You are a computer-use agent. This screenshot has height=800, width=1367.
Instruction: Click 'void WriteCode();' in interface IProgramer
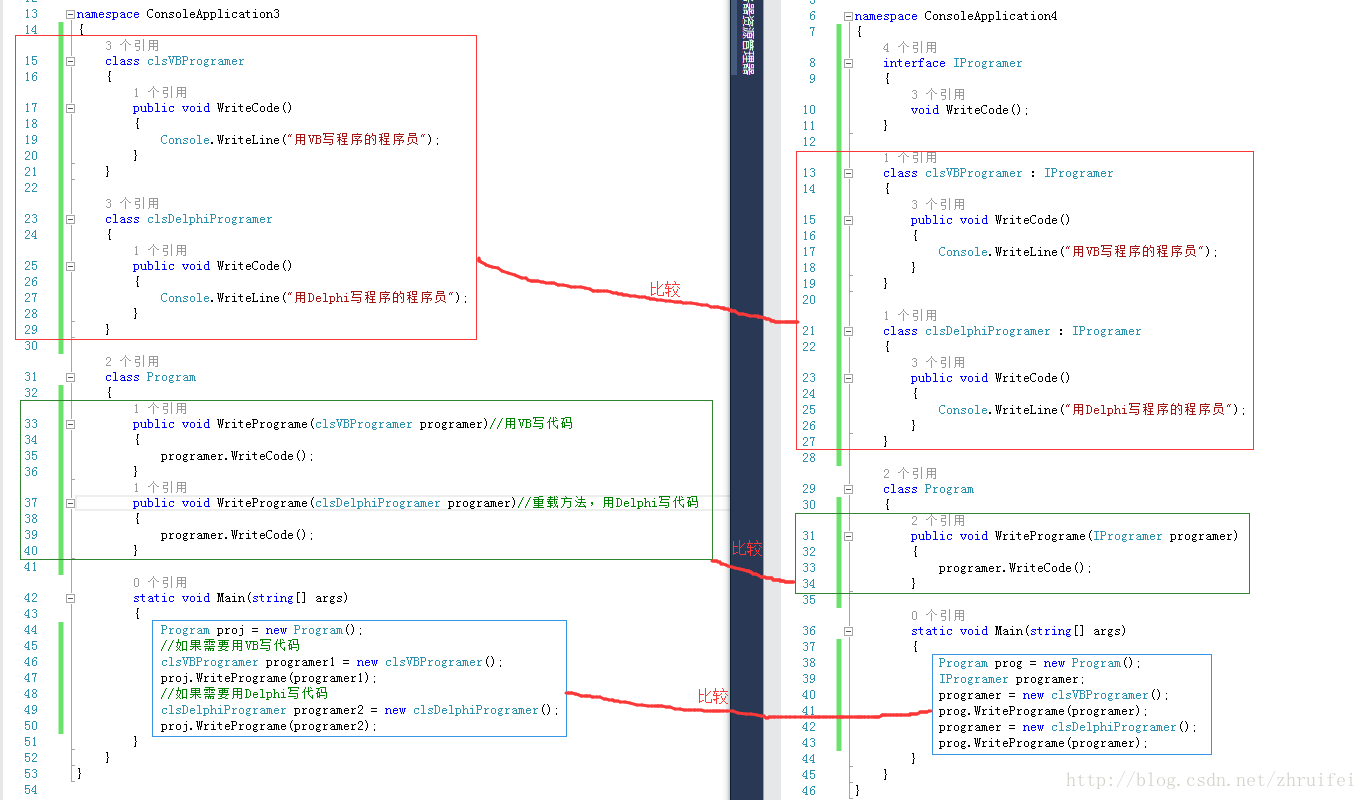click(x=969, y=110)
